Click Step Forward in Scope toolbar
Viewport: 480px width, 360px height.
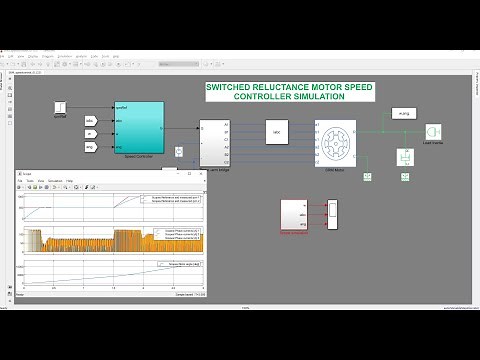click(x=41, y=187)
